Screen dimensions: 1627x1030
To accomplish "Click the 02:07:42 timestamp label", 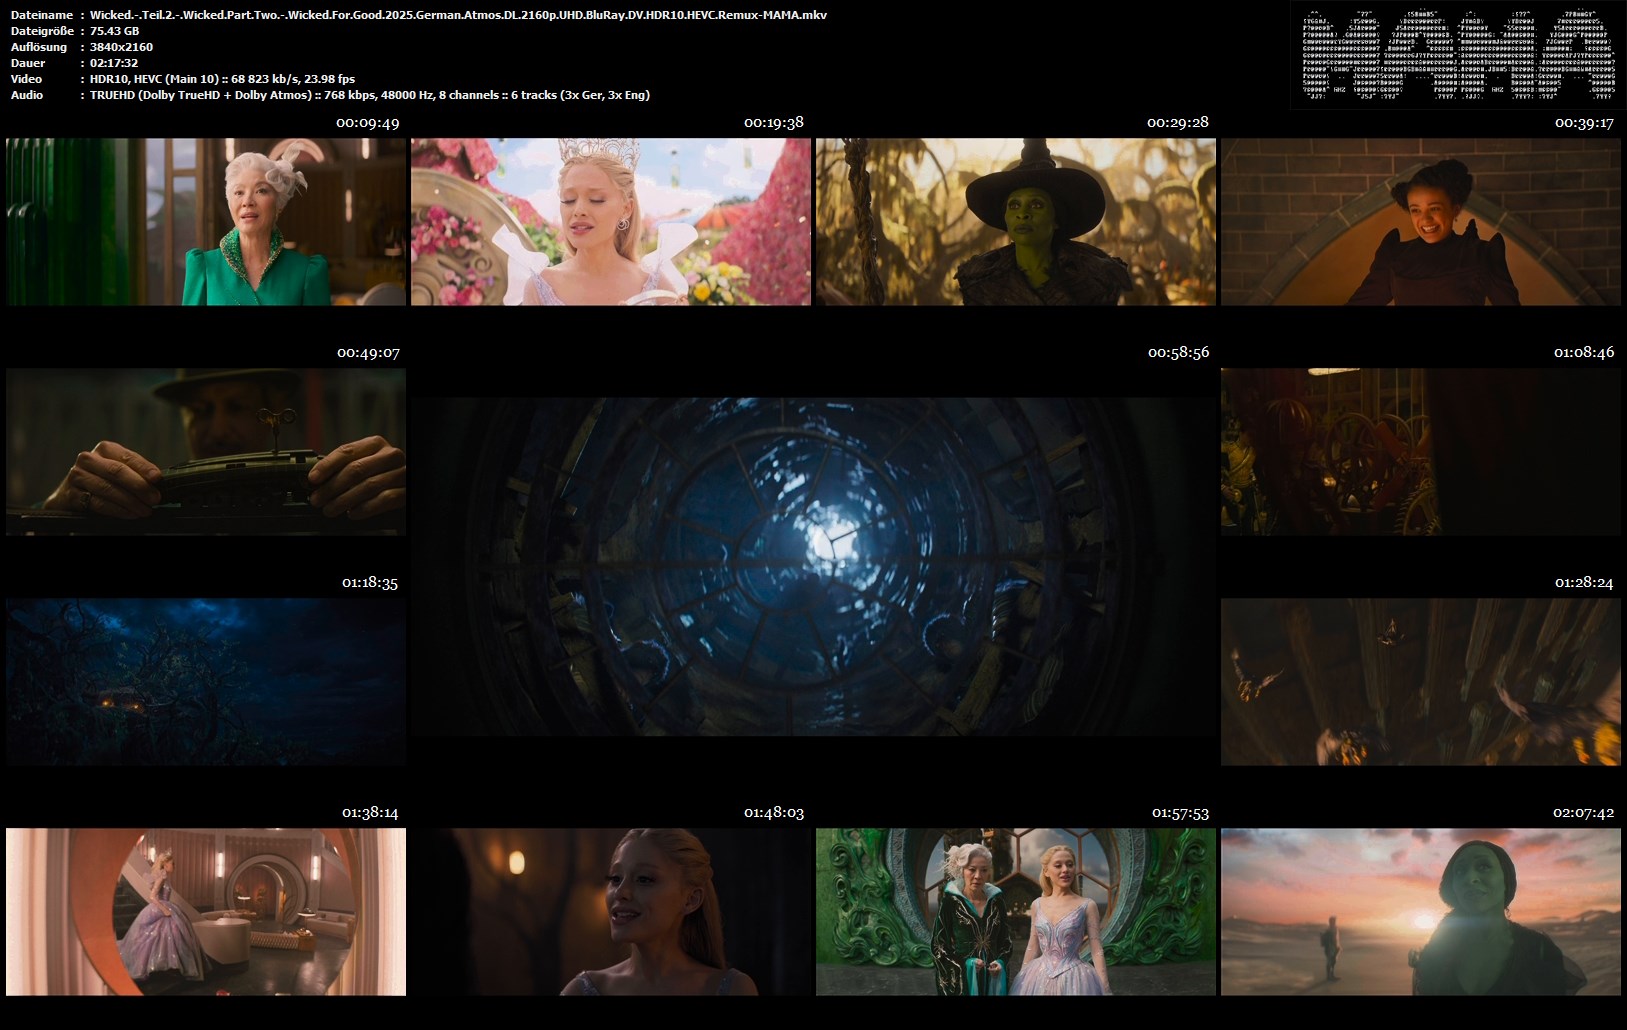I will point(1584,813).
